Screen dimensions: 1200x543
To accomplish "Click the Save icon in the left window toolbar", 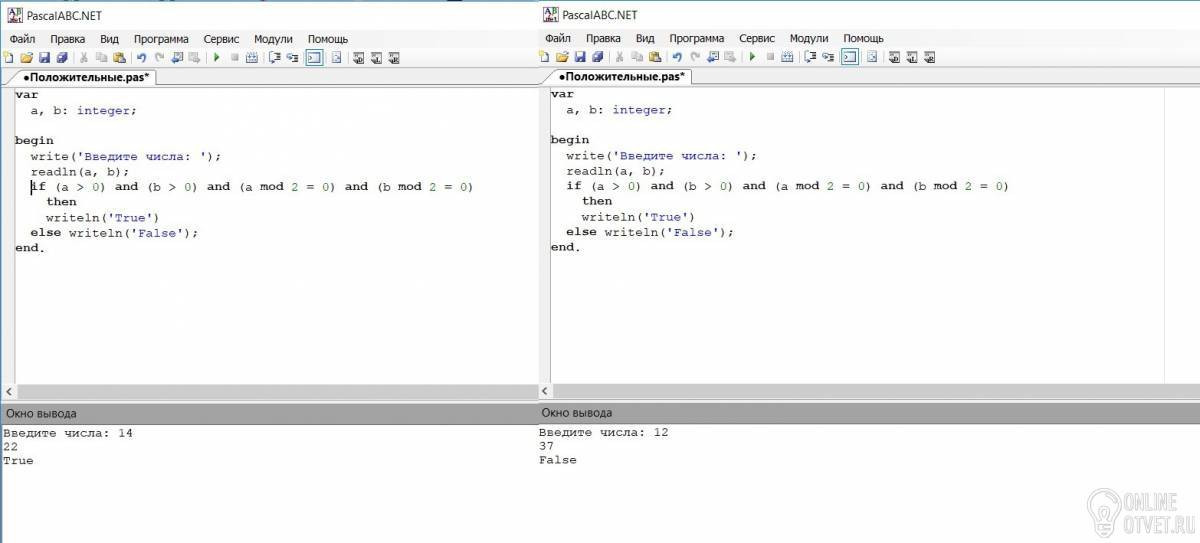I will click(x=44, y=58).
